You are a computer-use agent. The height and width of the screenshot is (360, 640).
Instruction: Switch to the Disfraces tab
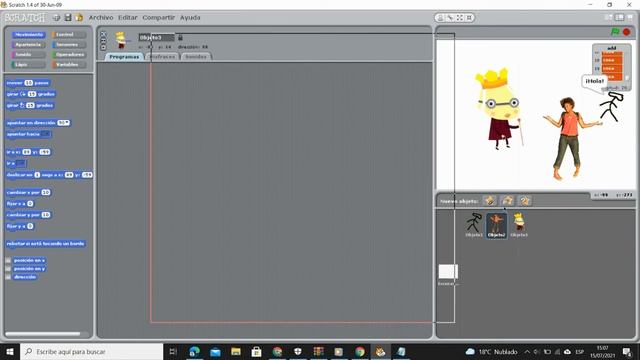pyautogui.click(x=162, y=57)
